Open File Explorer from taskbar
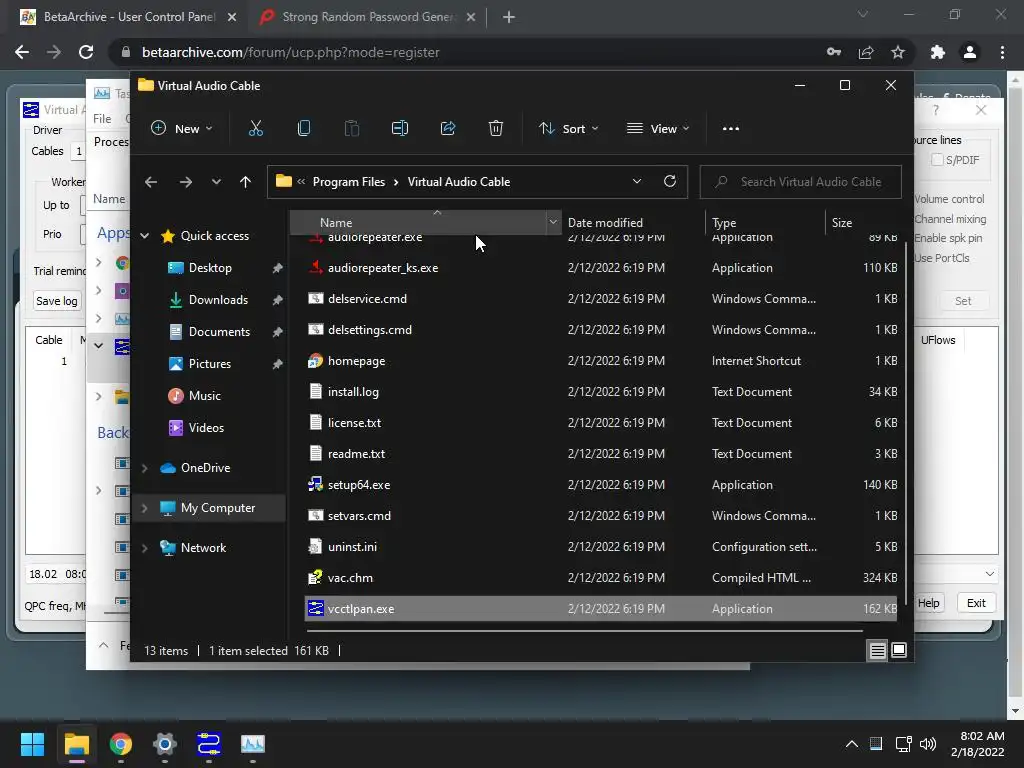 76,744
